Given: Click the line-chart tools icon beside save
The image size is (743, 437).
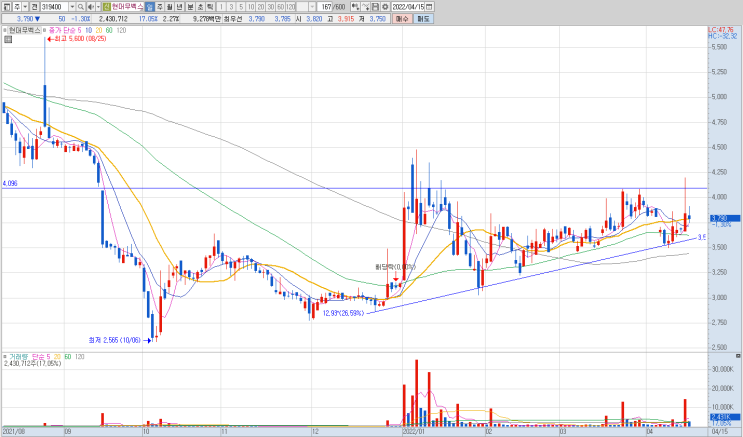Looking at the screenshot, I should click(x=365, y=7).
